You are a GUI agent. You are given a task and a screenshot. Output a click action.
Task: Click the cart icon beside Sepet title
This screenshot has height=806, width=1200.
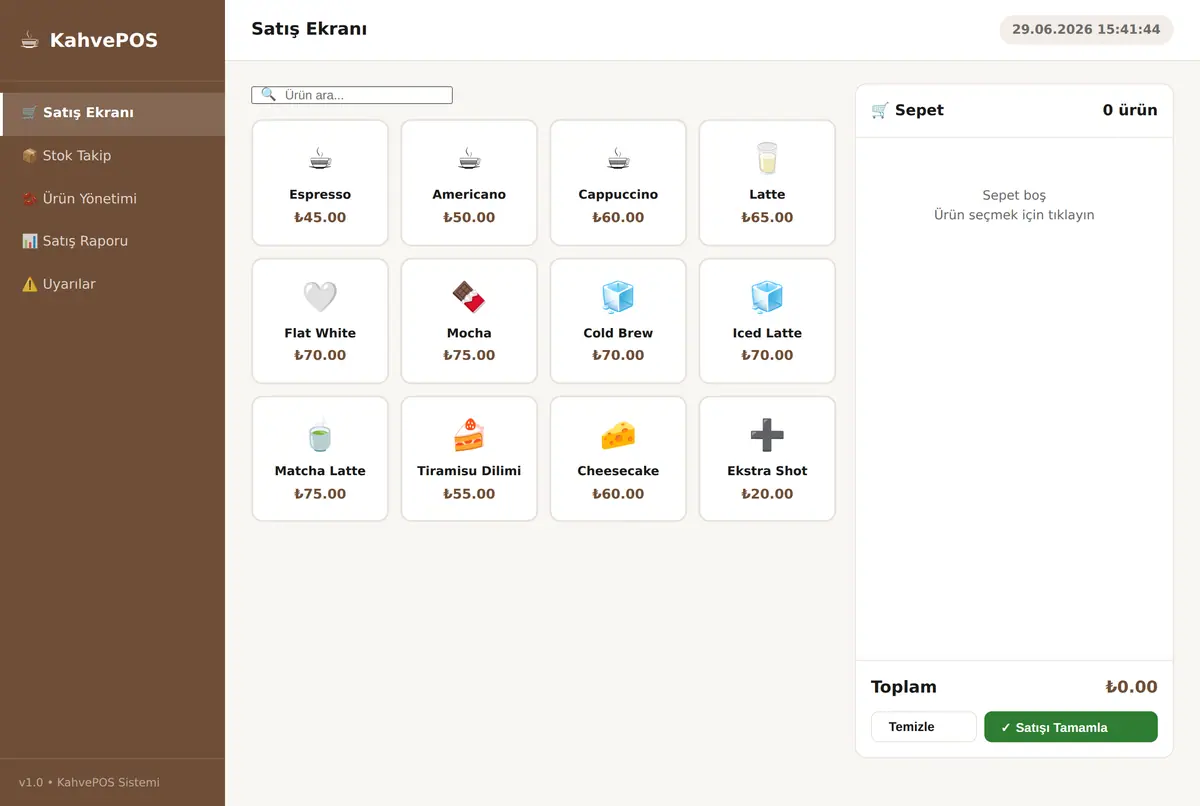pyautogui.click(x=880, y=110)
